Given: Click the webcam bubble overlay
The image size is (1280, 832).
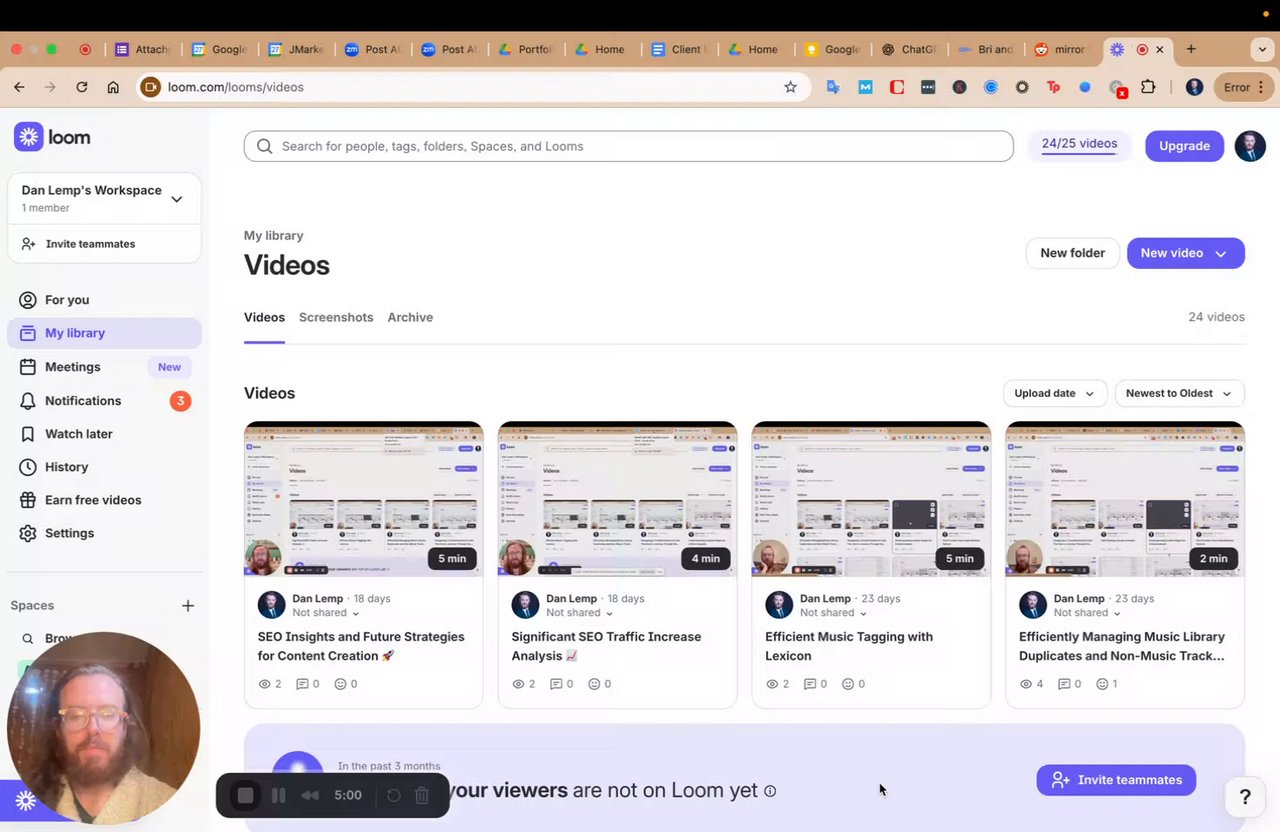Looking at the screenshot, I should pyautogui.click(x=103, y=728).
